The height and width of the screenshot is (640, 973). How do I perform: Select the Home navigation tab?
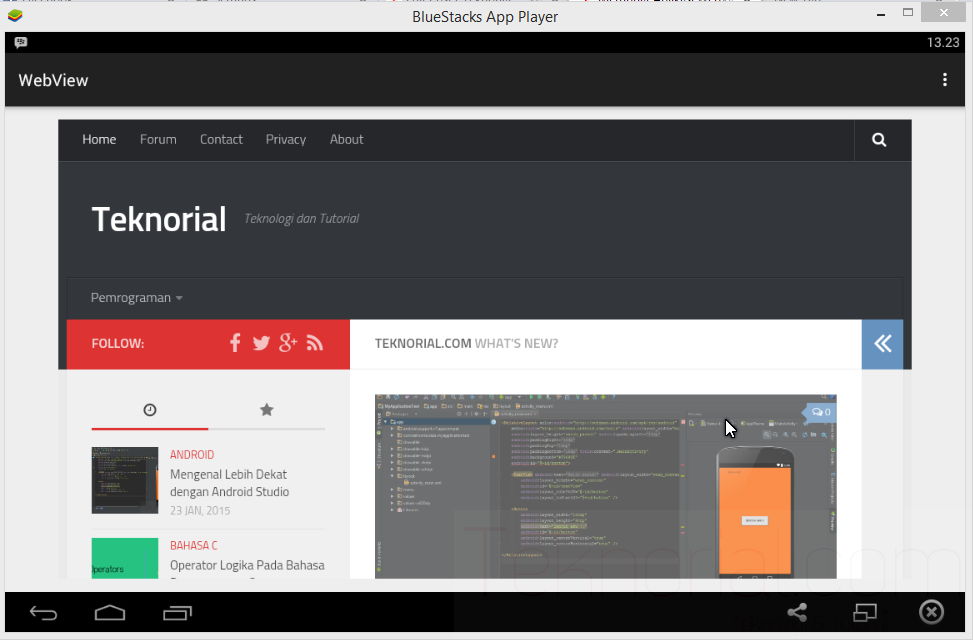point(99,139)
